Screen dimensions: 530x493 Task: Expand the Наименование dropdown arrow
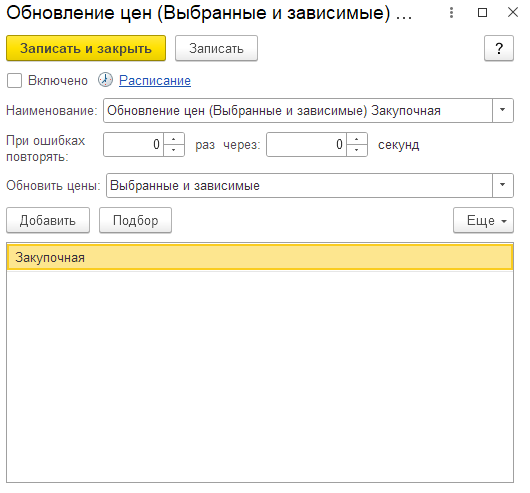[503, 110]
